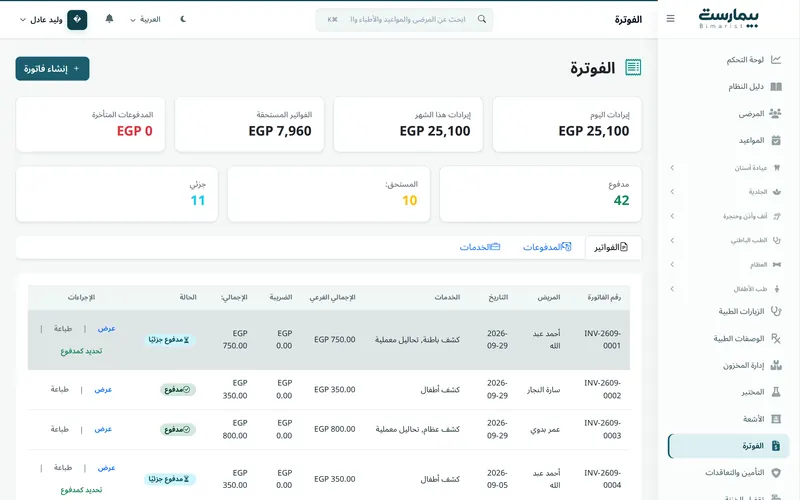Click the paid count card showing 42
Image resolution: width=800 pixels, height=500 pixels.
[540, 194]
